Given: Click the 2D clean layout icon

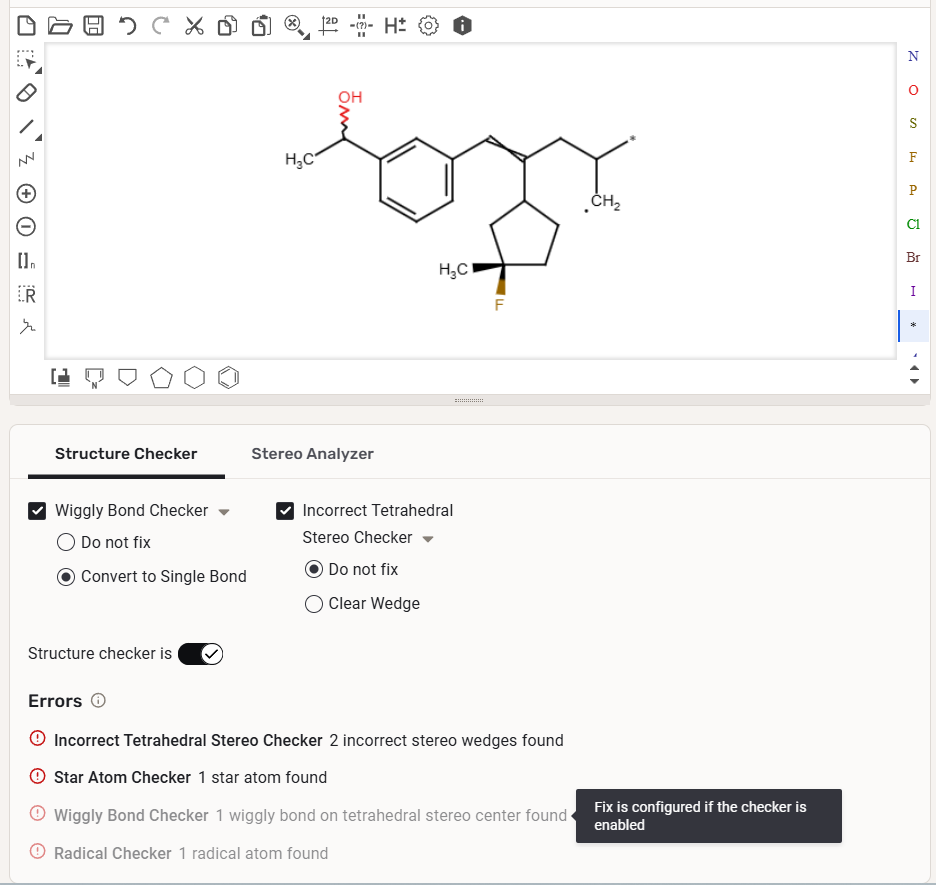Looking at the screenshot, I should pyautogui.click(x=329, y=25).
